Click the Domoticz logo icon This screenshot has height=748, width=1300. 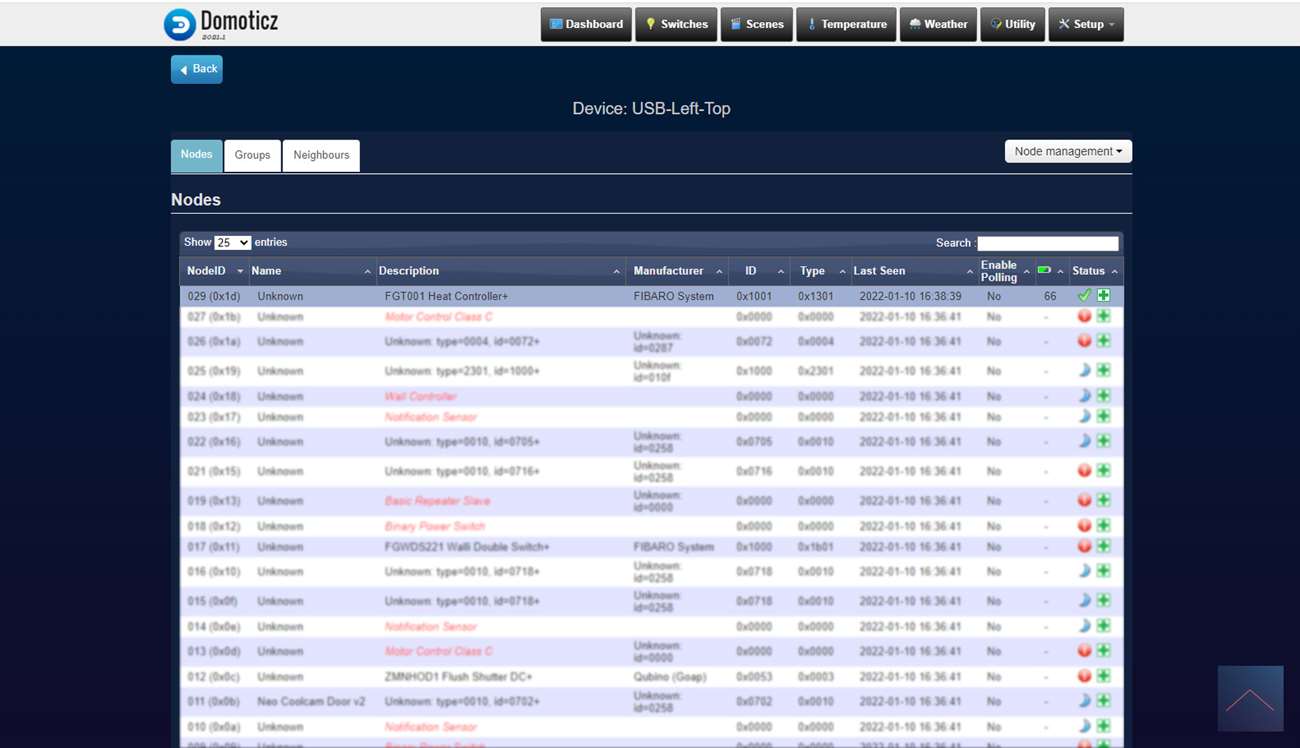coord(180,24)
